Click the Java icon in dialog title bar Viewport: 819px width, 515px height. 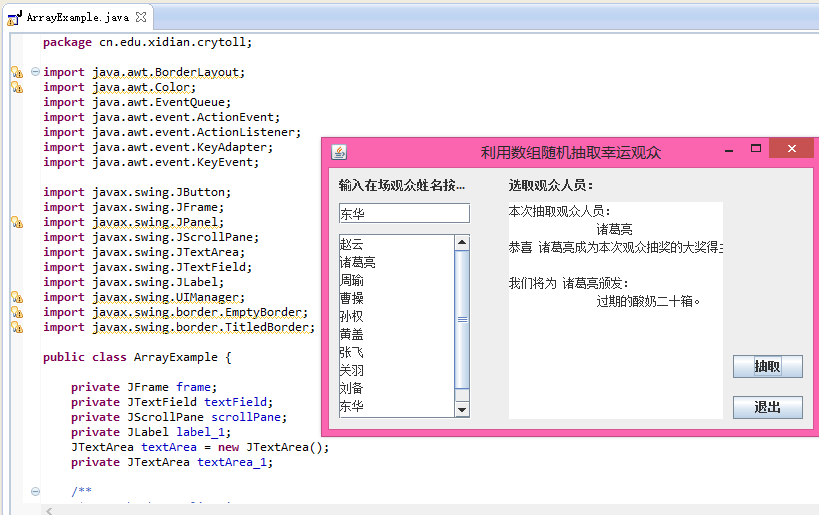(x=339, y=152)
